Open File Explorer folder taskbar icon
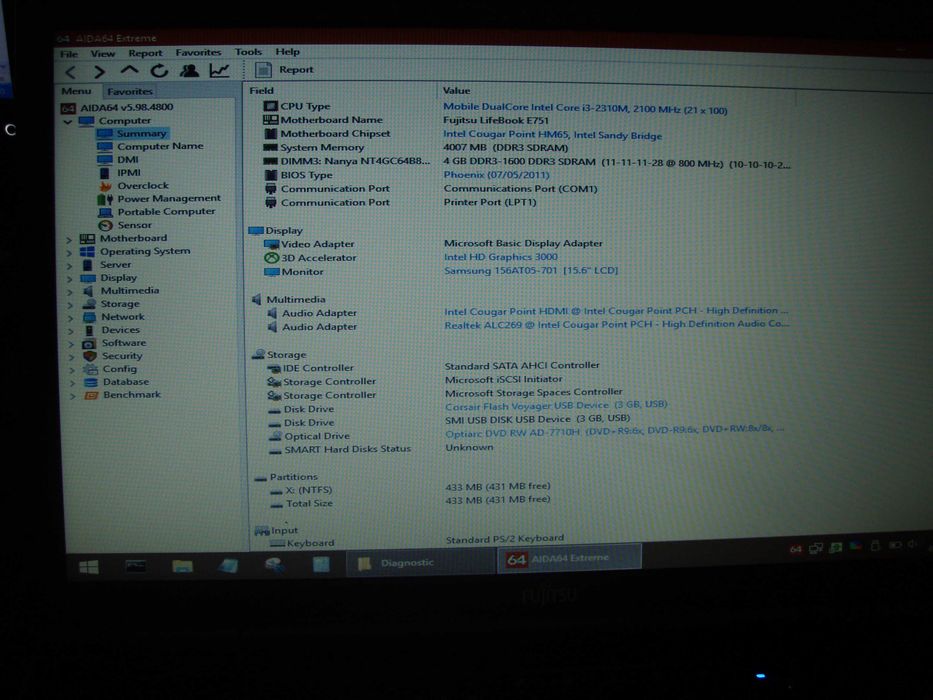This screenshot has width=933, height=700. [182, 565]
